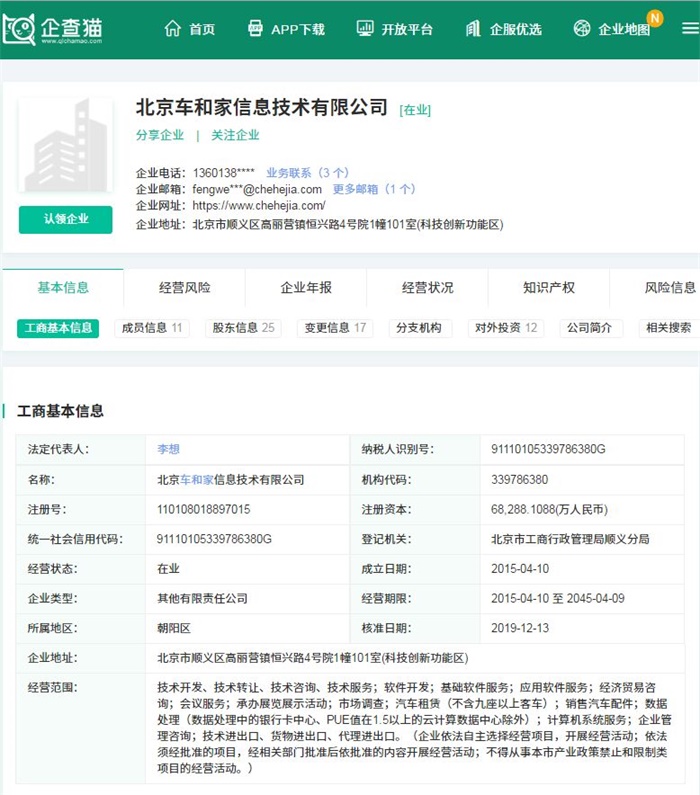Switch to 经营状况 tab
Image resolution: width=700 pixels, height=795 pixels.
click(427, 287)
